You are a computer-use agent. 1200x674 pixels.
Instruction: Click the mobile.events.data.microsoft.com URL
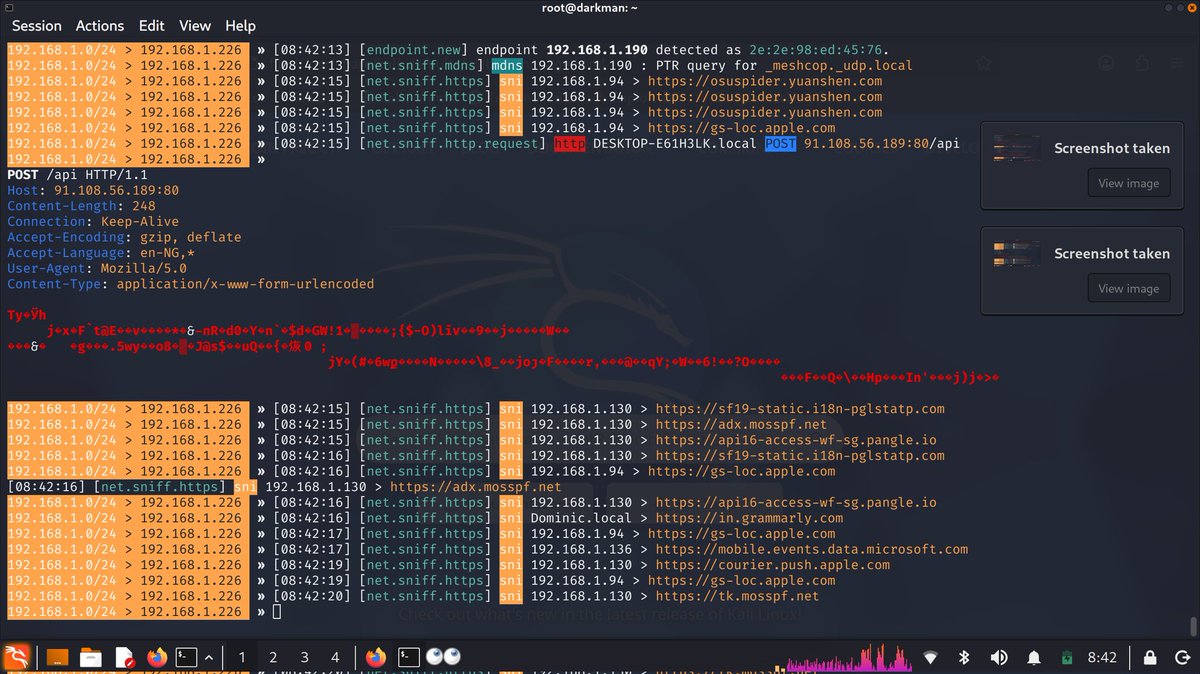pos(812,549)
